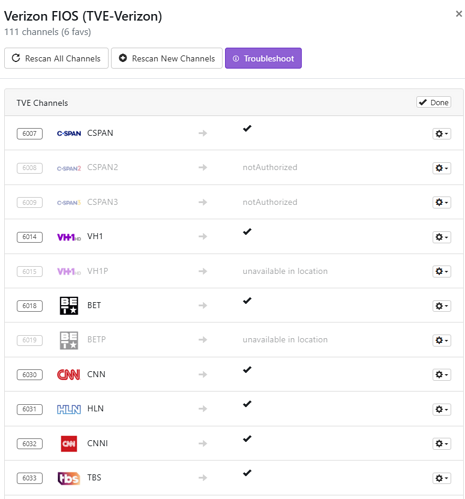
Task: Click the HLN channel logo
Action: pos(69,409)
